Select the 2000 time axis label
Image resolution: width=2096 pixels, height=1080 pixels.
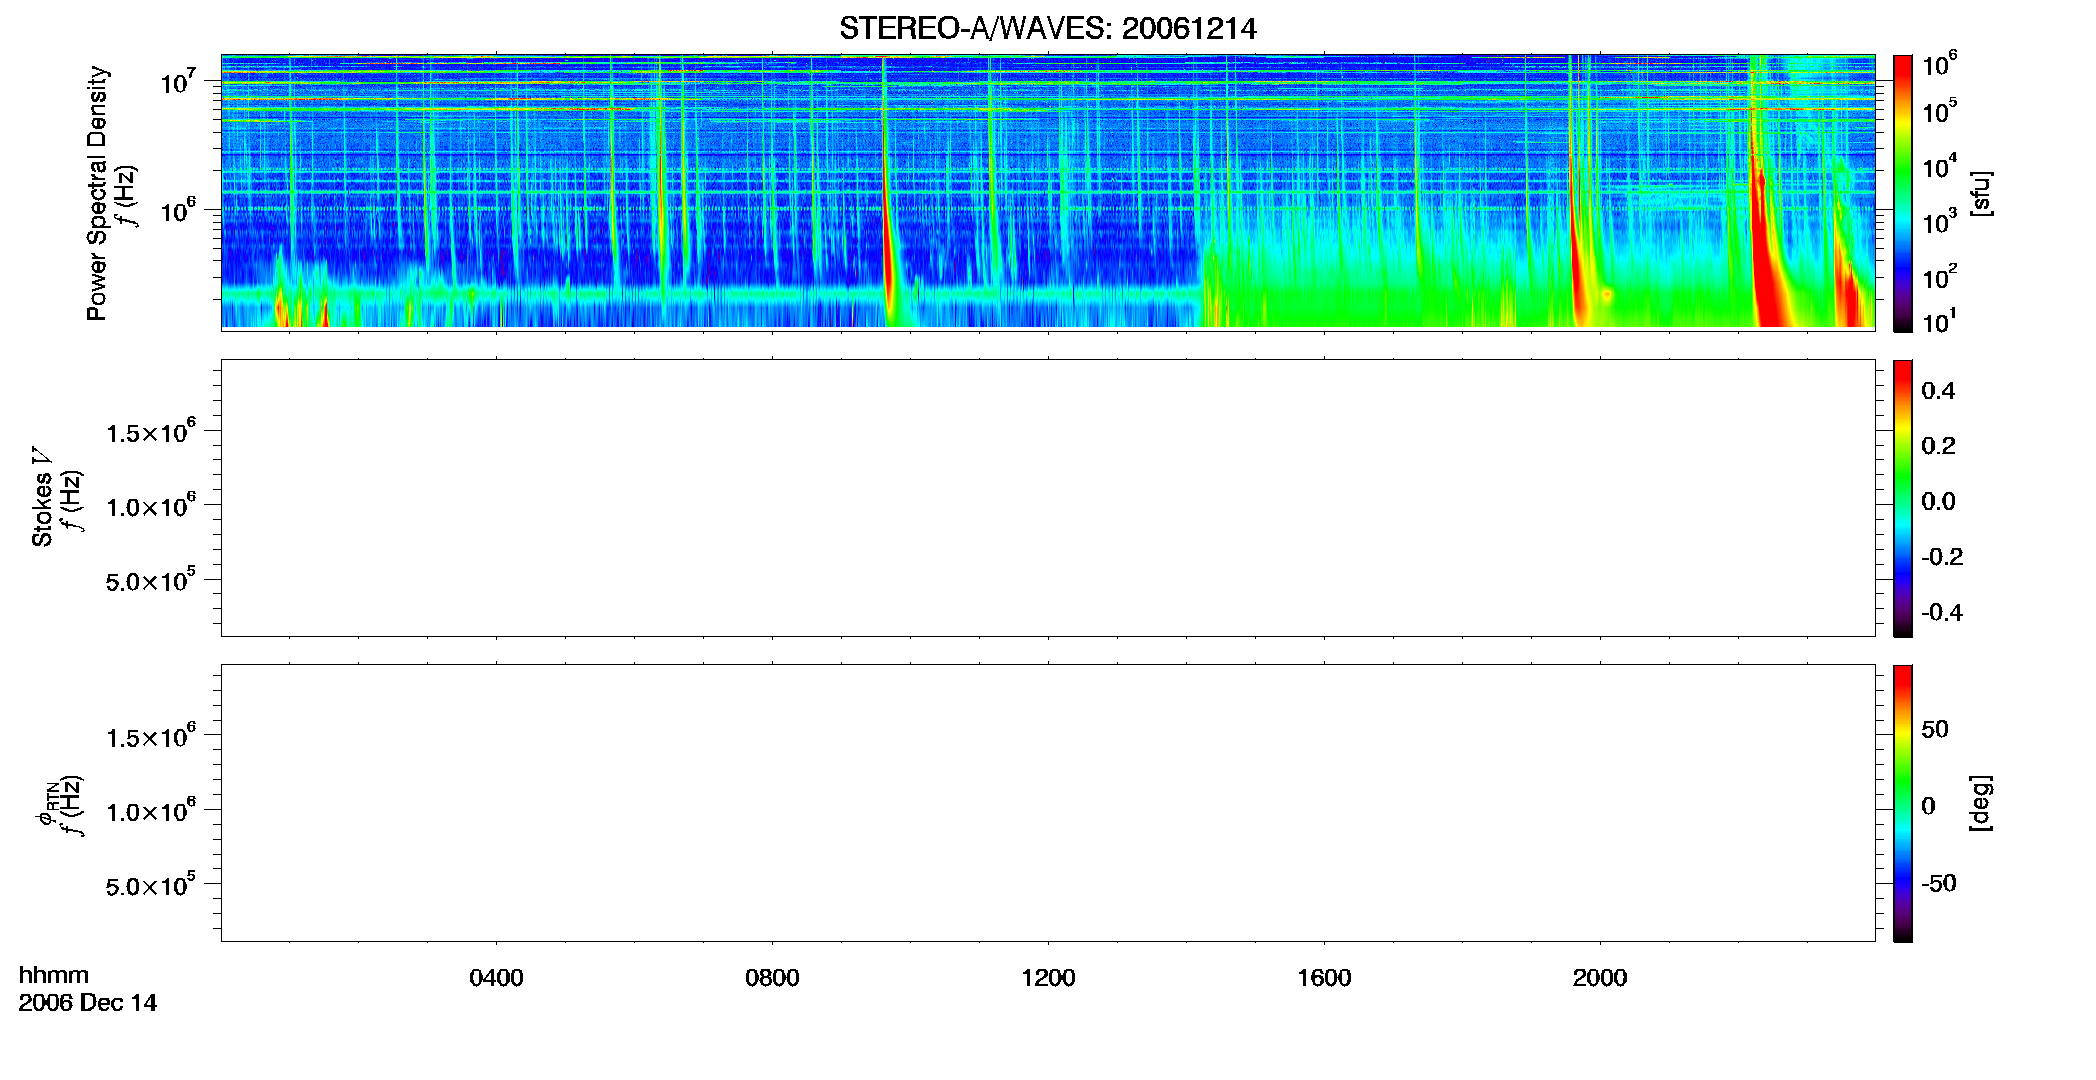pyautogui.click(x=1600, y=978)
